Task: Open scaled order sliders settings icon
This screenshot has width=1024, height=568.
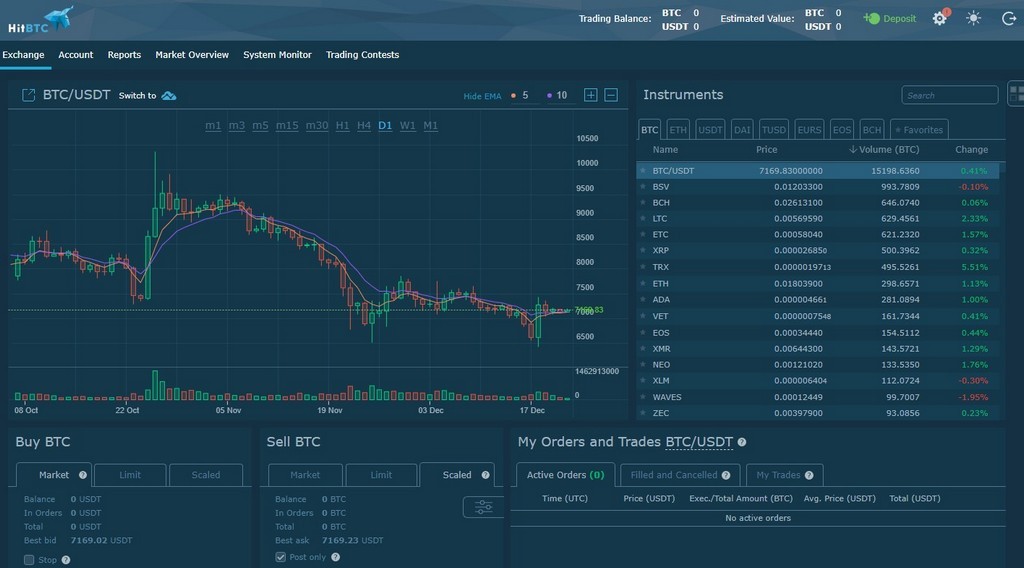Action: (x=484, y=507)
